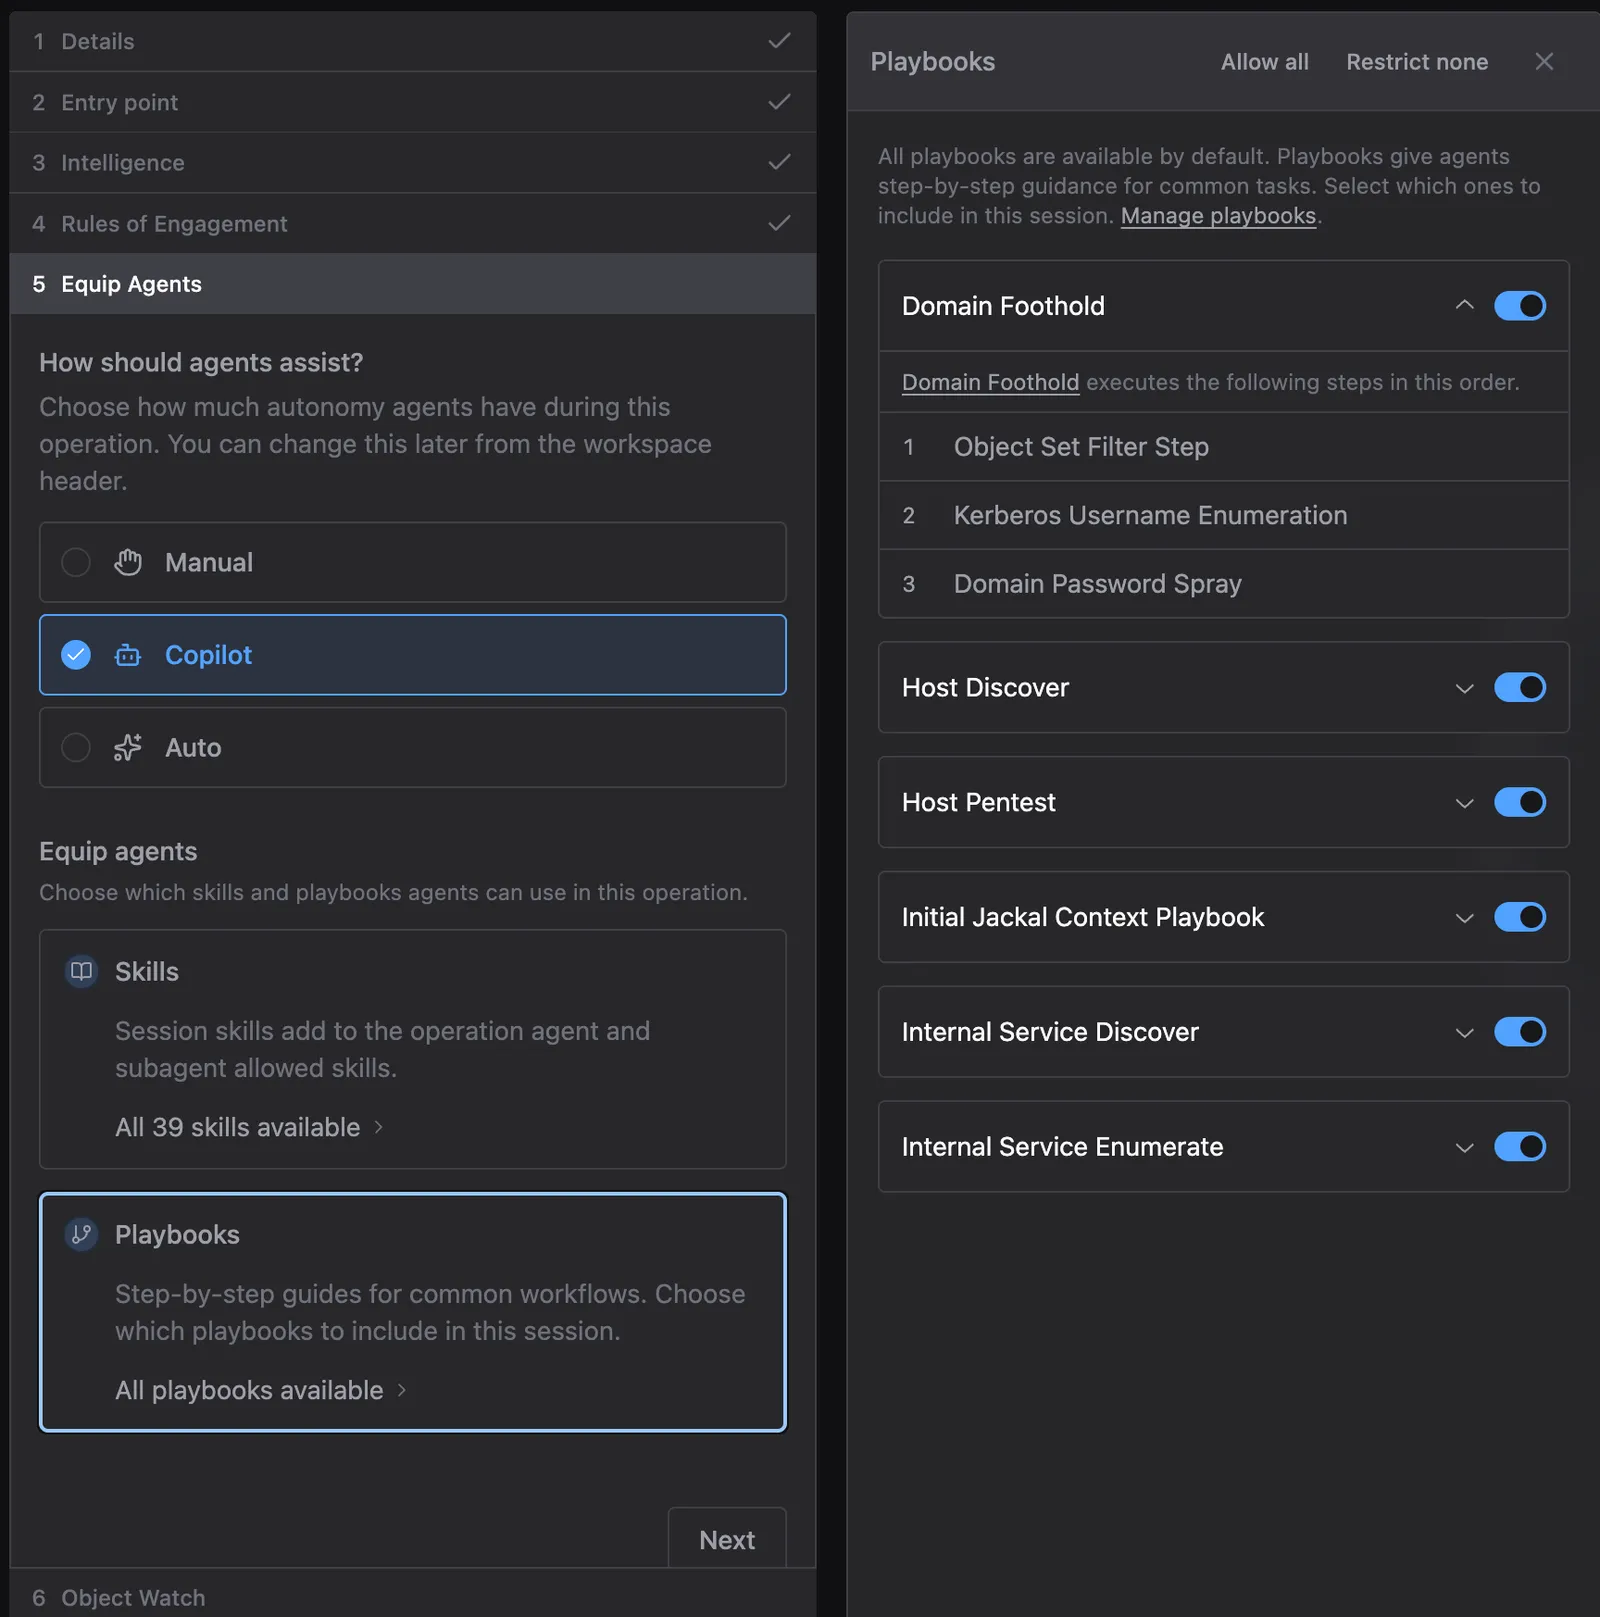Disable the Host Pentest playbook switch
The height and width of the screenshot is (1617, 1600).
point(1520,802)
